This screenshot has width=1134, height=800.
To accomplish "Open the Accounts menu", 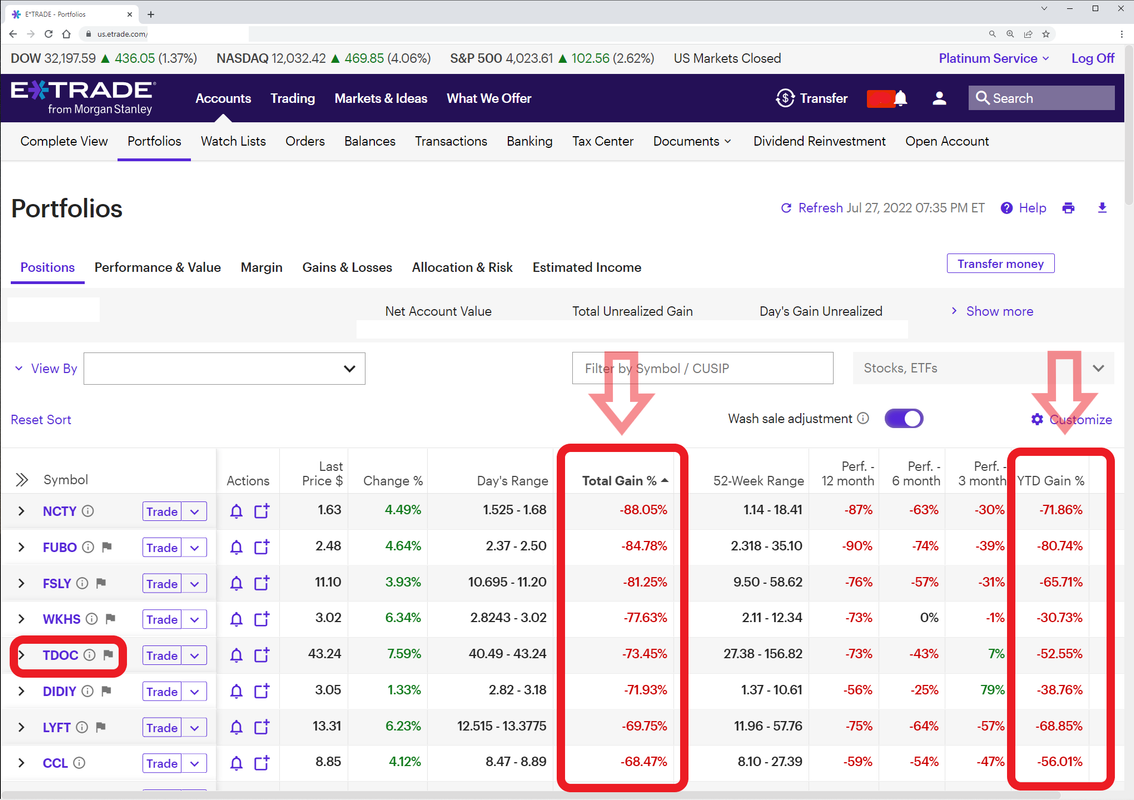I will [x=223, y=98].
